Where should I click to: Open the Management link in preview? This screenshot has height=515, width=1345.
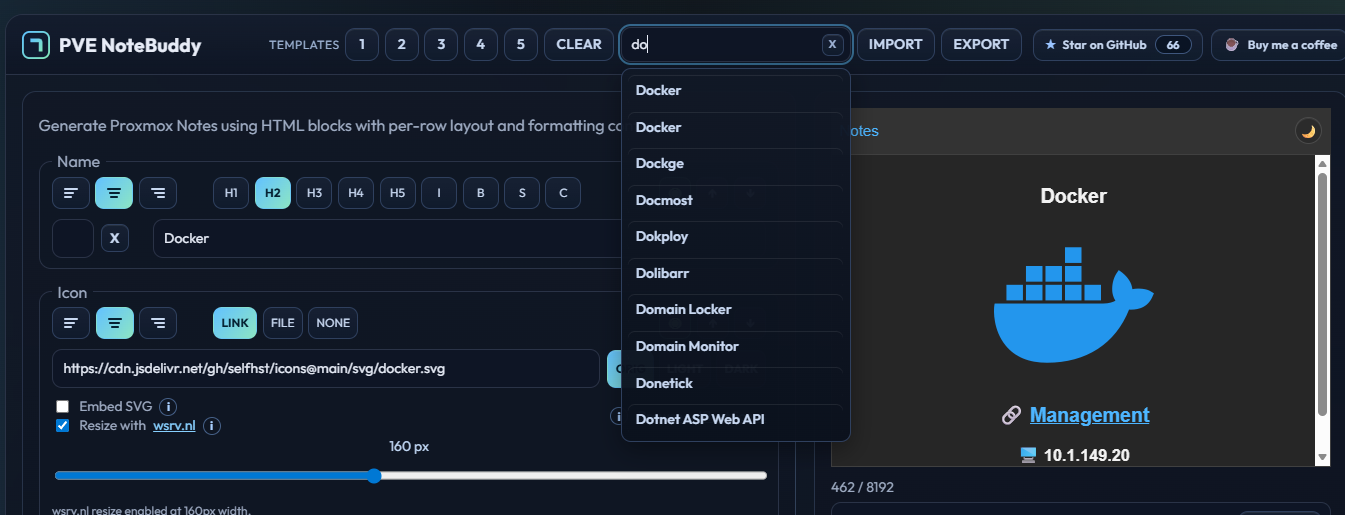pos(1090,415)
